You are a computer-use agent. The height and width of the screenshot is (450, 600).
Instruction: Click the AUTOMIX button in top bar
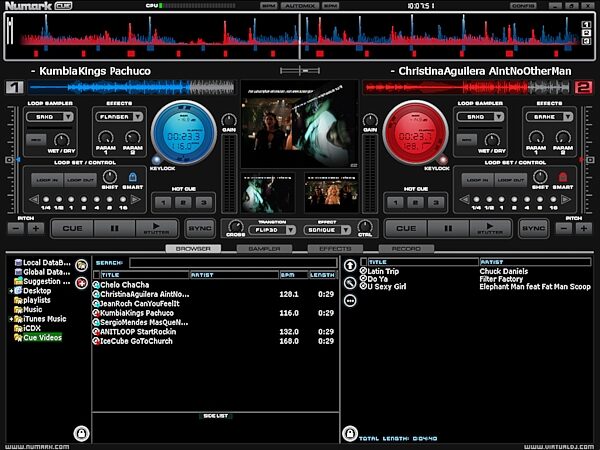pyautogui.click(x=300, y=6)
